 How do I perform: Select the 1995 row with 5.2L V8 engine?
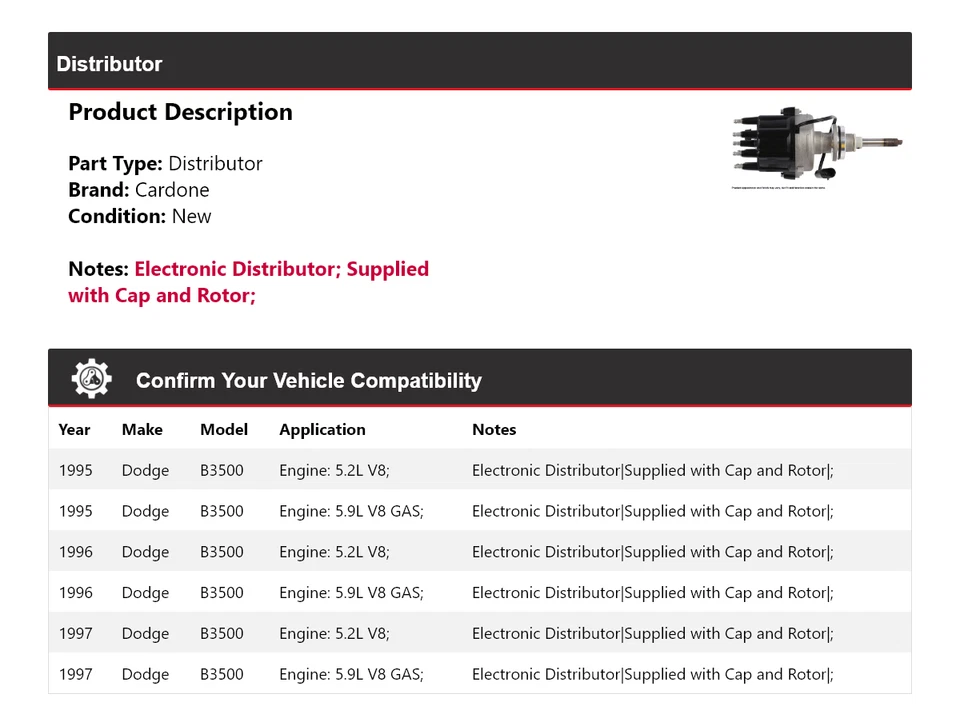click(x=480, y=470)
